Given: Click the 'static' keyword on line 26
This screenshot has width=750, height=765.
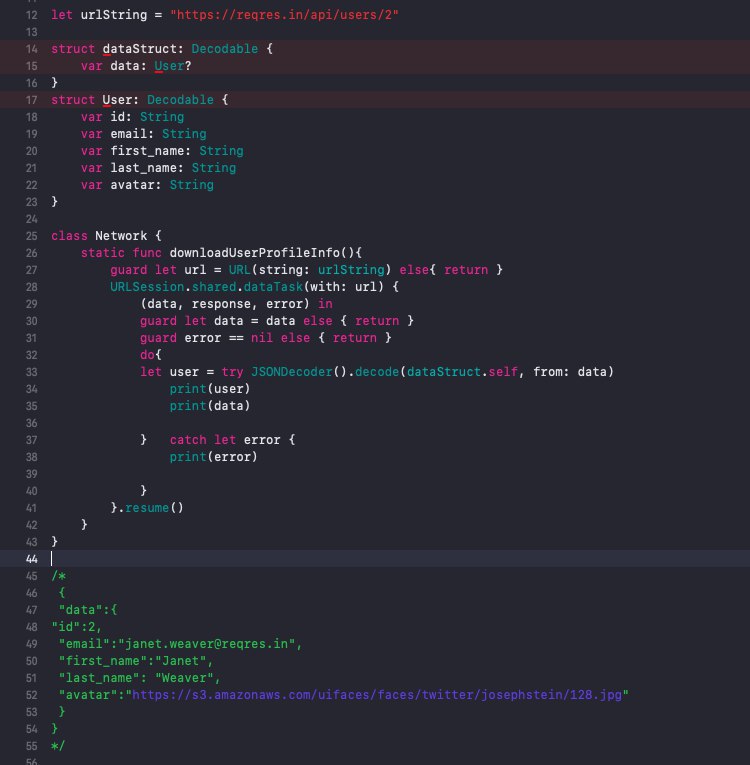Looking at the screenshot, I should tap(102, 253).
